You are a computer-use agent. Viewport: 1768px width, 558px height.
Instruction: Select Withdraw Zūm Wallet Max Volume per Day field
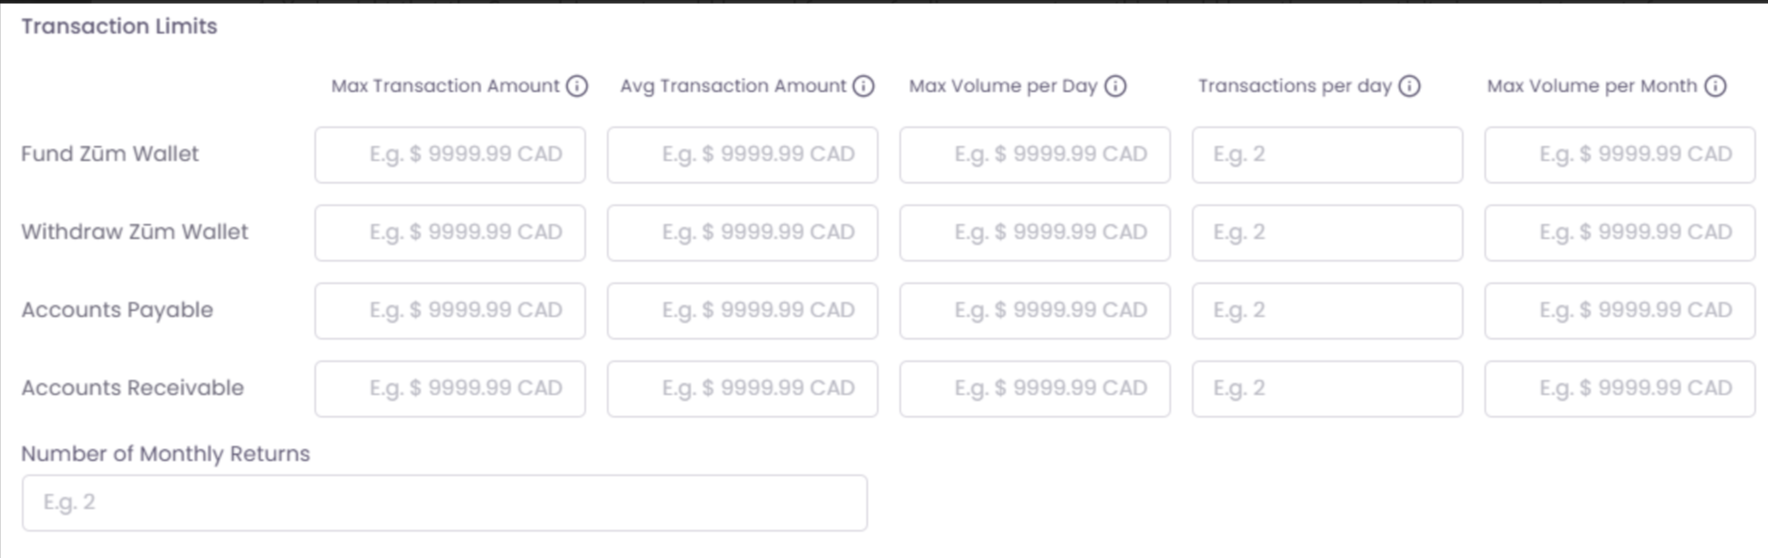1034,233
